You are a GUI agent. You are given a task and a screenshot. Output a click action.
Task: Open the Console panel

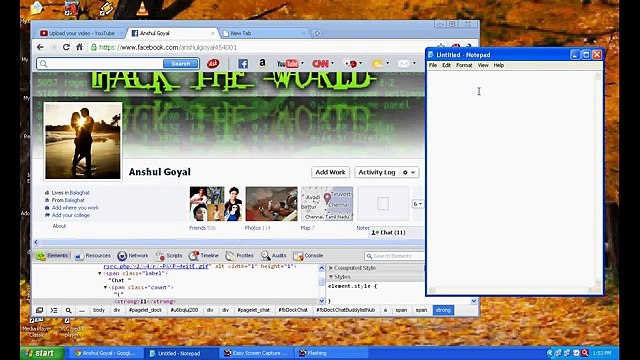click(309, 256)
